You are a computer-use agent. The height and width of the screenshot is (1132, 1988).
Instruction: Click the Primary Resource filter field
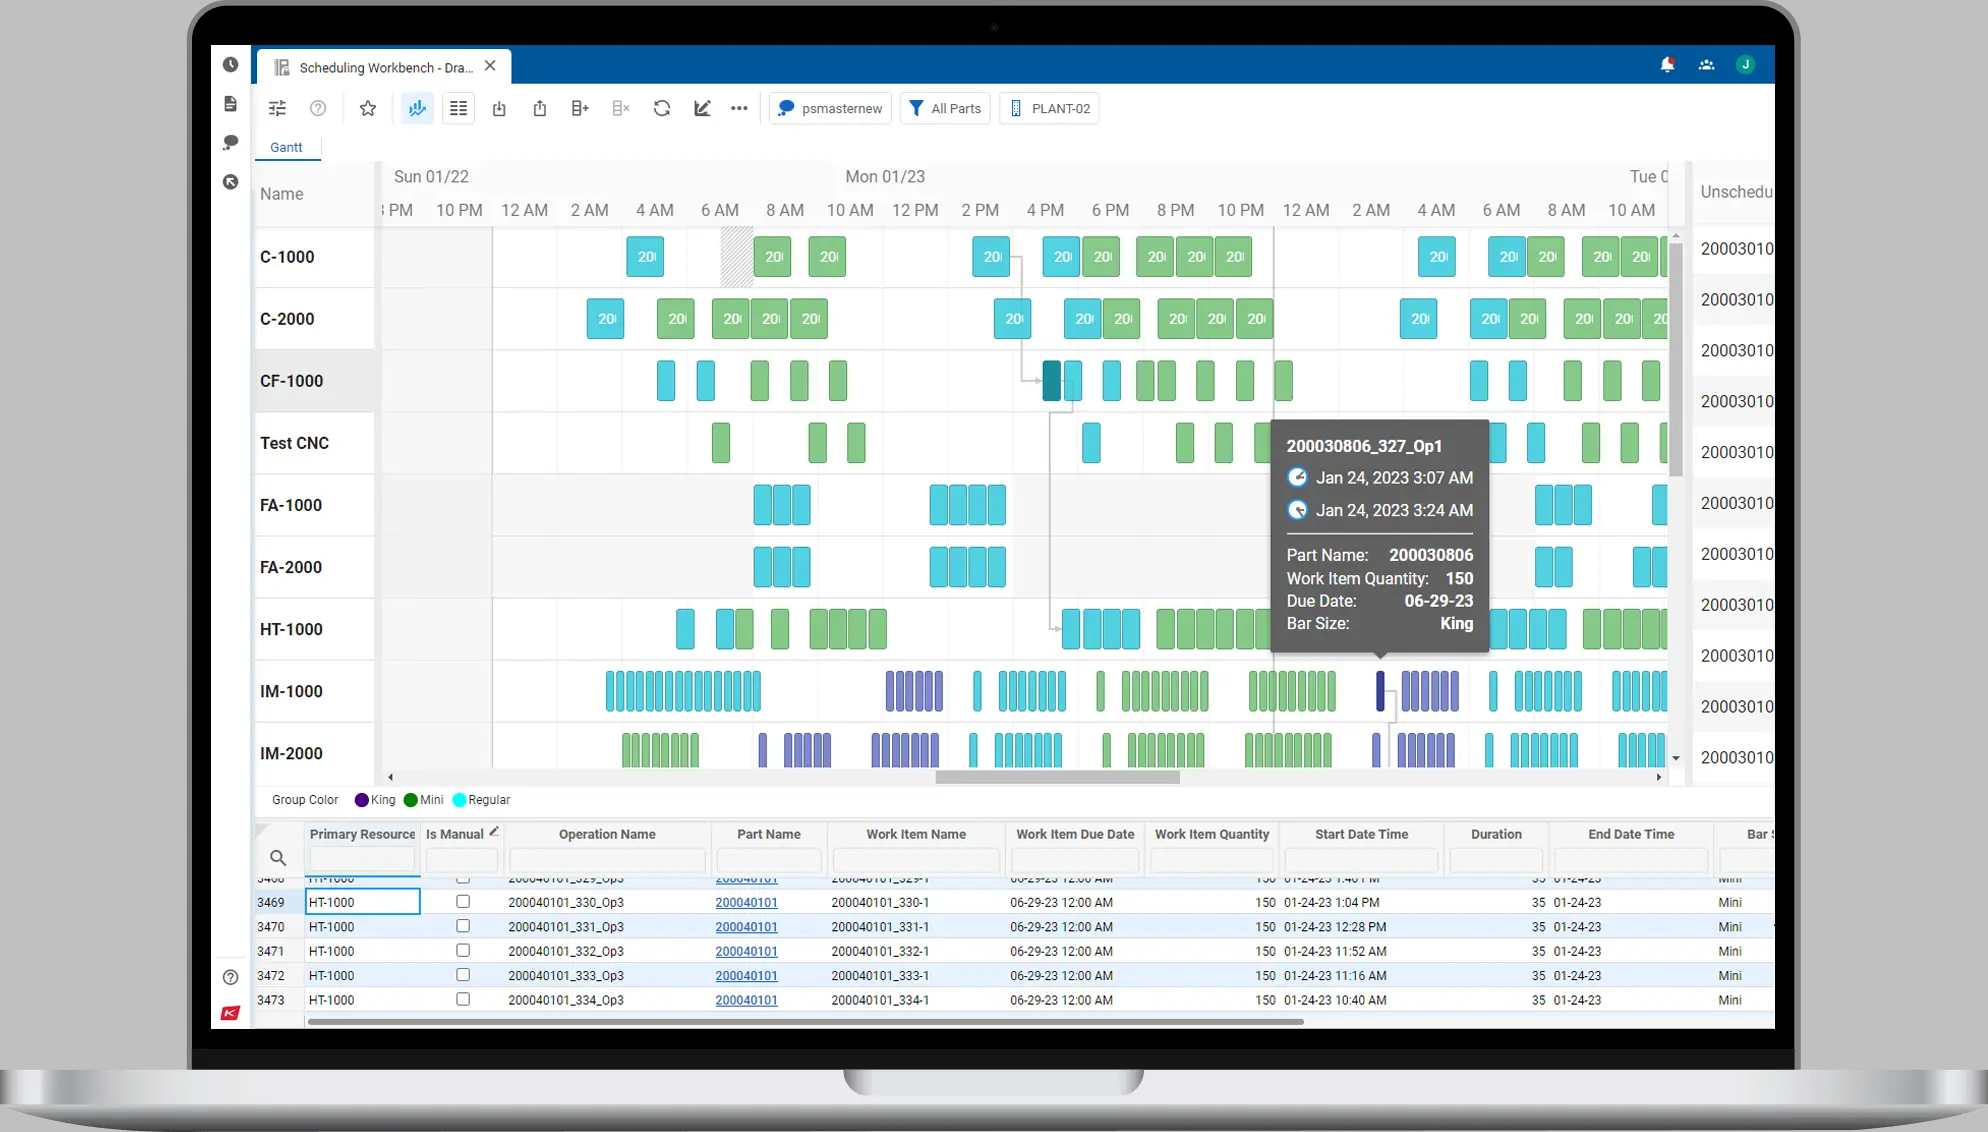[x=362, y=859]
